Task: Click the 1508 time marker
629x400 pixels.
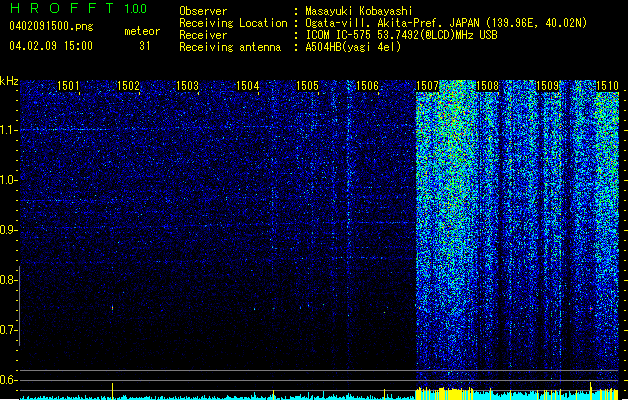Action: [x=487, y=85]
